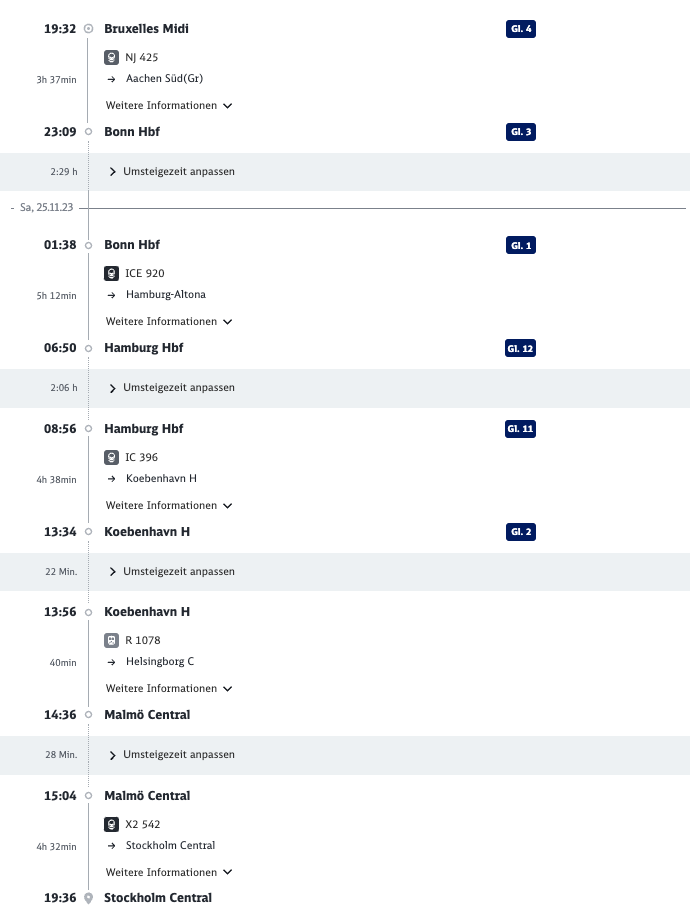
Task: Open Umsteigezeit anpassen for 2:29 h transfer
Action: [x=172, y=172]
